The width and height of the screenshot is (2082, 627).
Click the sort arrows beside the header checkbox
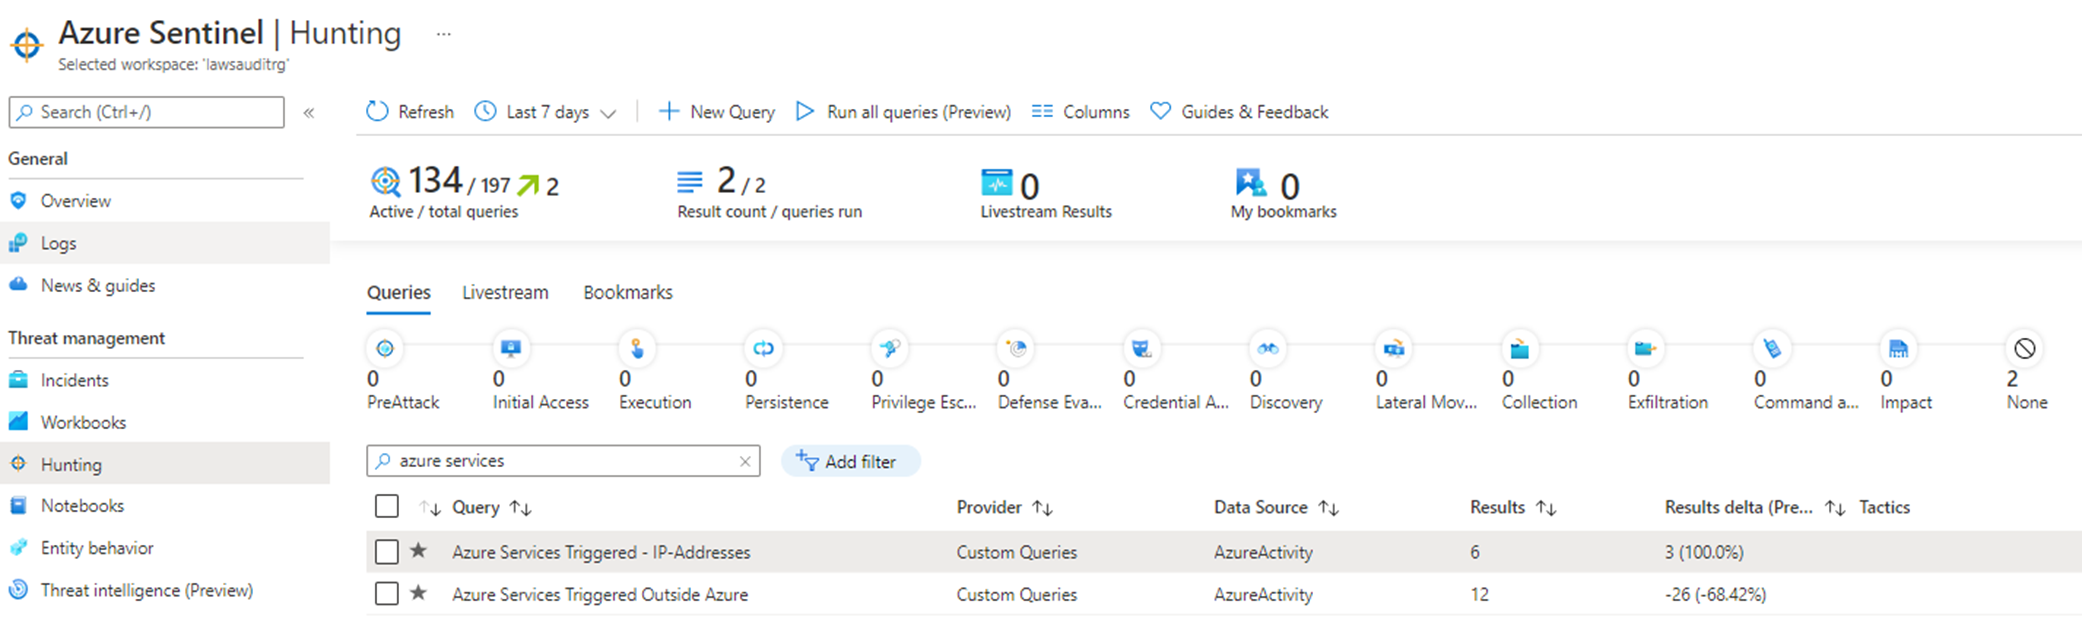coord(430,508)
